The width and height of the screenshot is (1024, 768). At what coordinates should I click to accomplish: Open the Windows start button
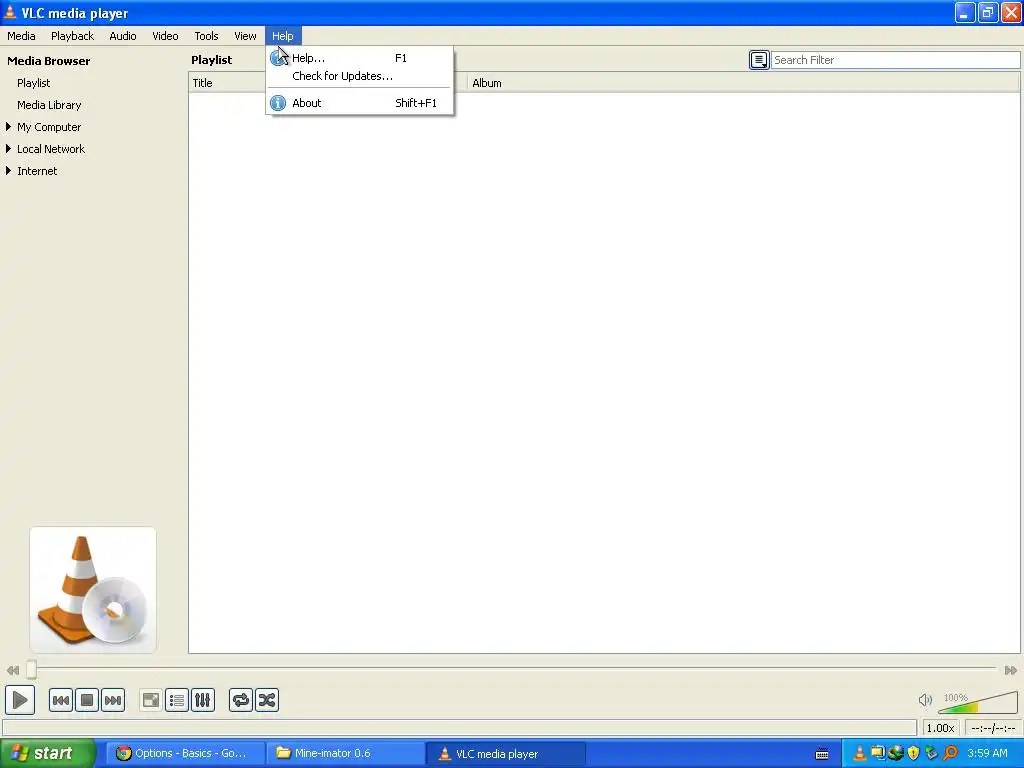tap(48, 754)
